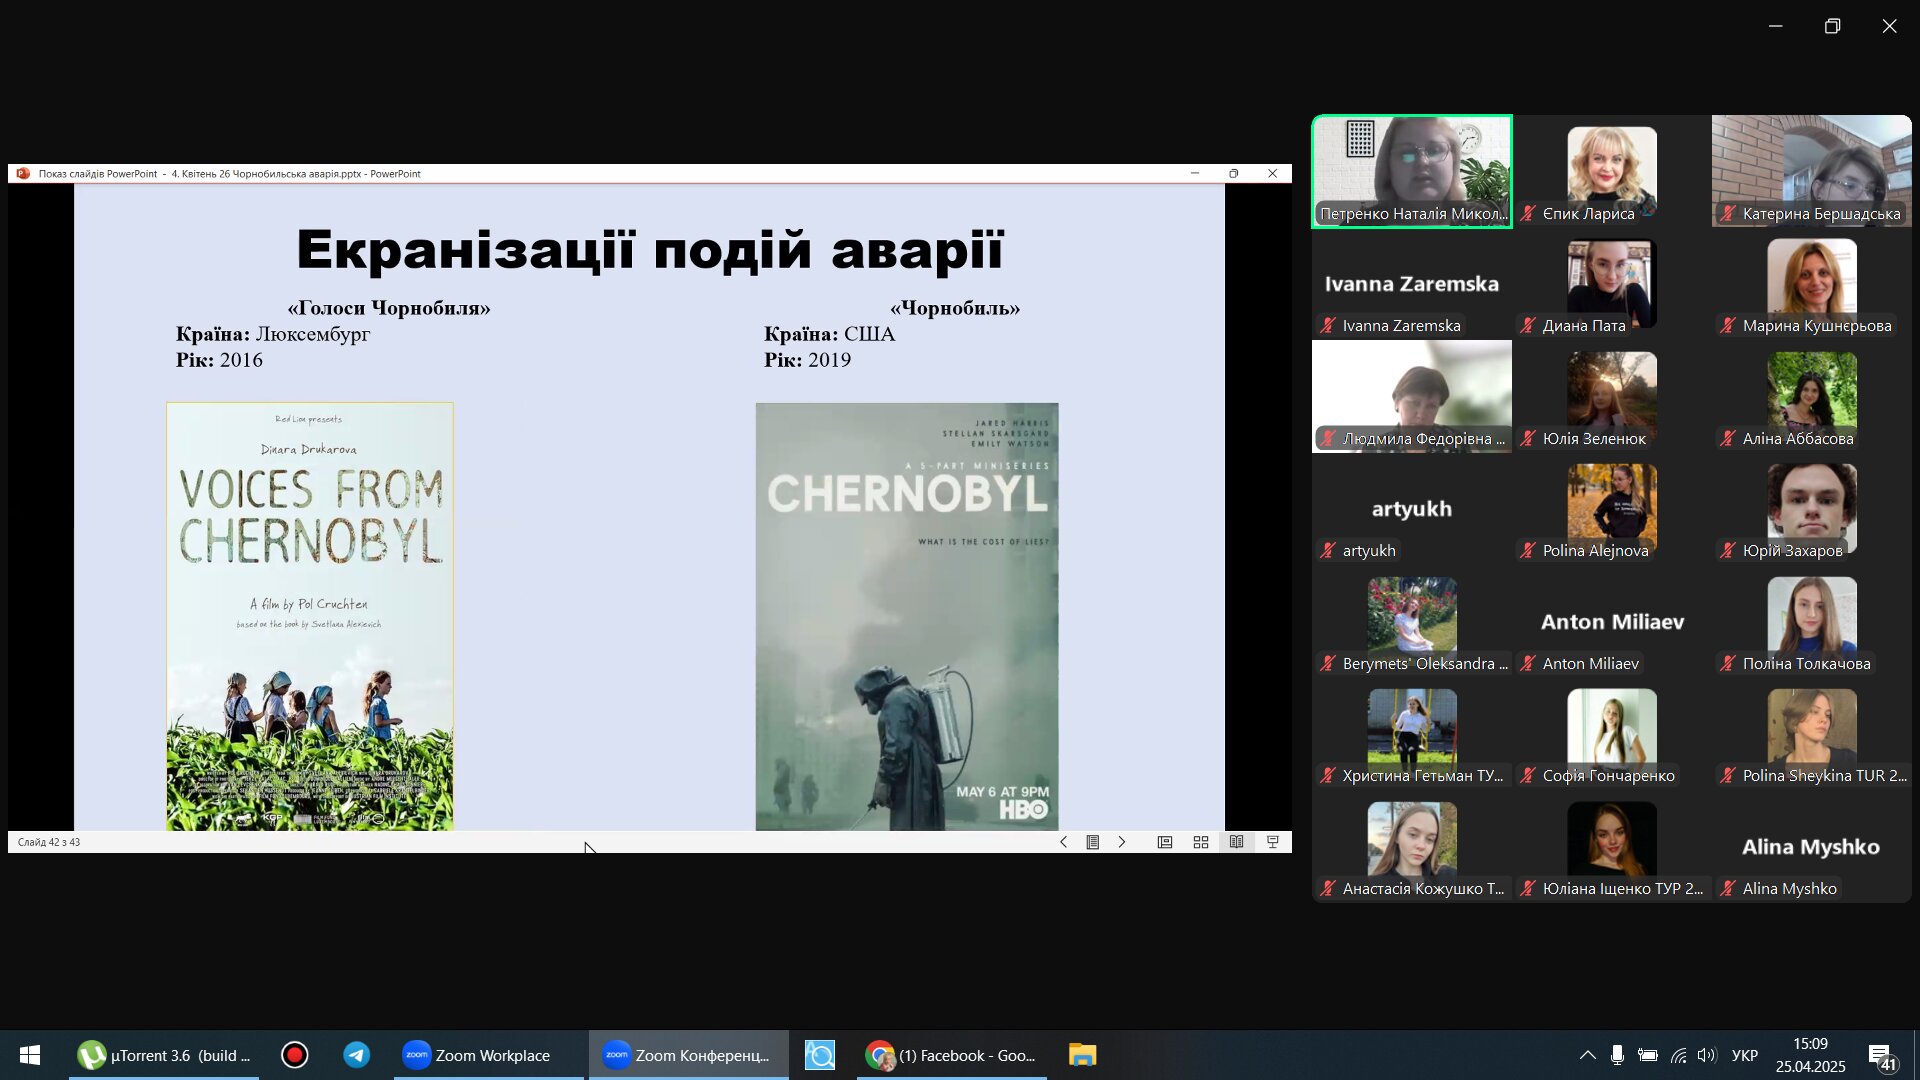Open File Explorer from taskbar
Viewport: 1920px width, 1080px height.
tap(1083, 1055)
